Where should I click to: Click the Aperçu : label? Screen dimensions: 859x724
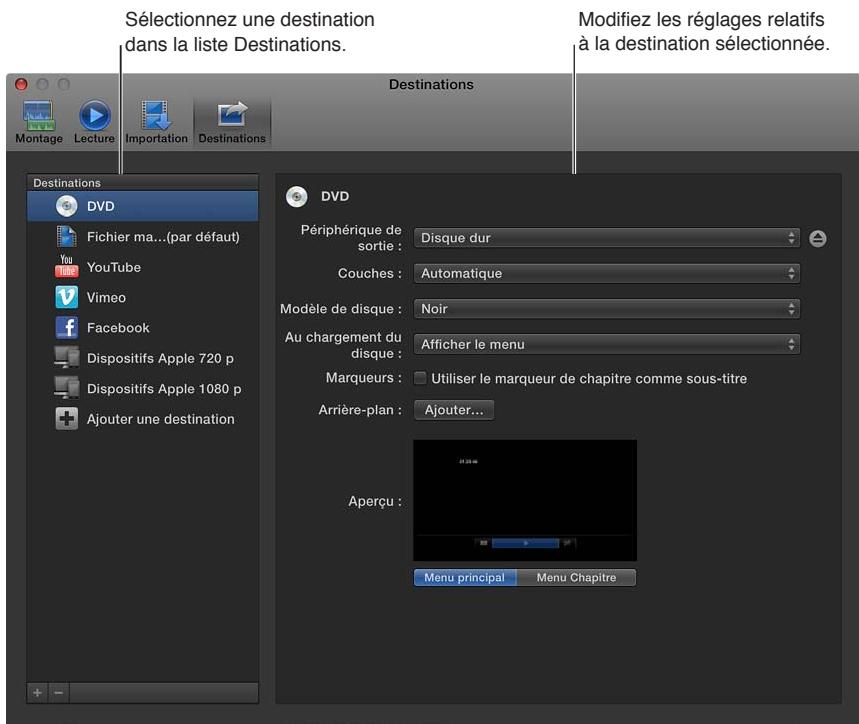[x=375, y=501]
